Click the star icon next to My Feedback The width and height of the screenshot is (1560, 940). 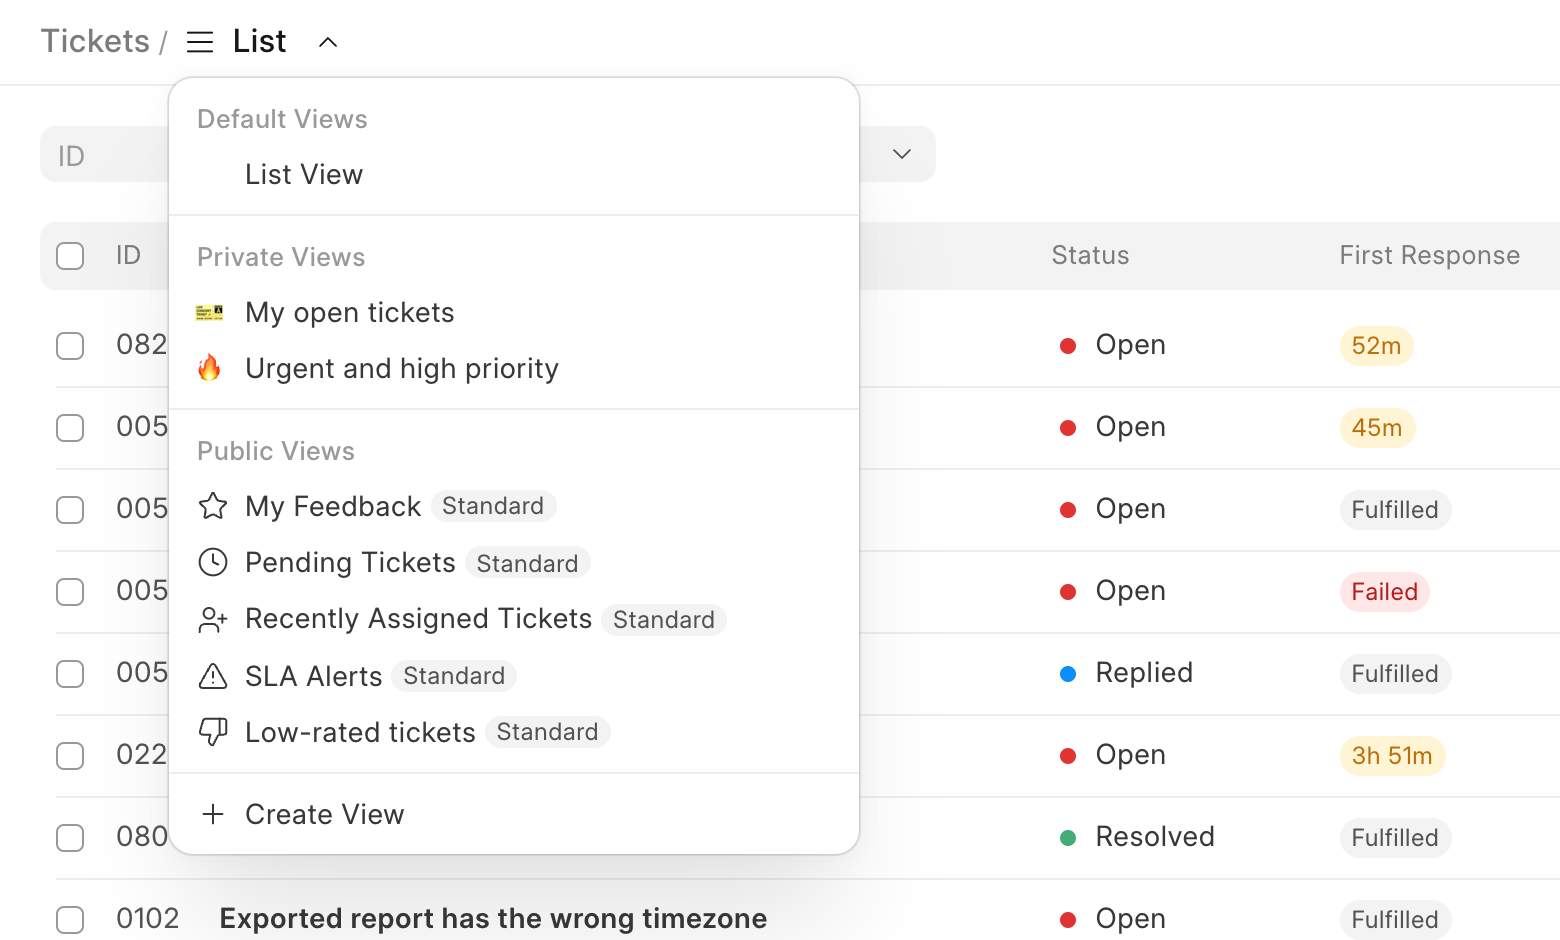213,506
